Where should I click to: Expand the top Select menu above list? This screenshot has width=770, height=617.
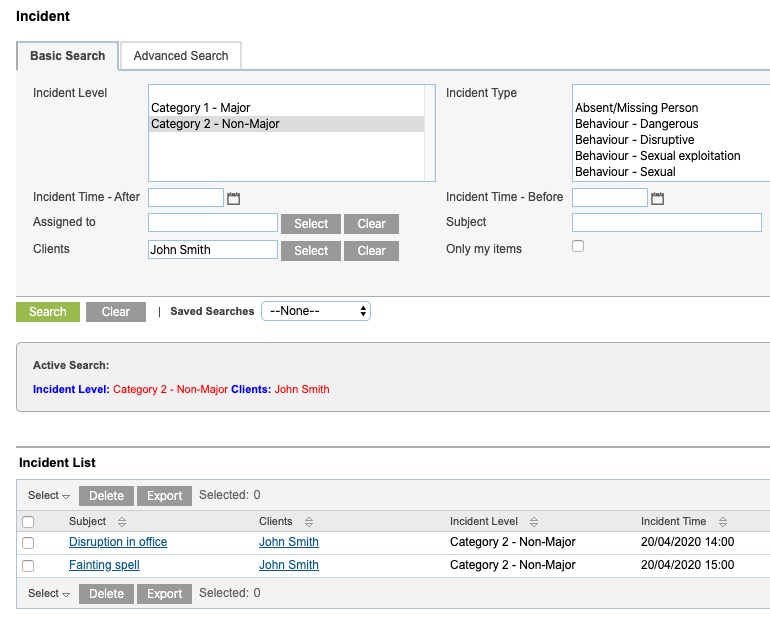tap(49, 495)
